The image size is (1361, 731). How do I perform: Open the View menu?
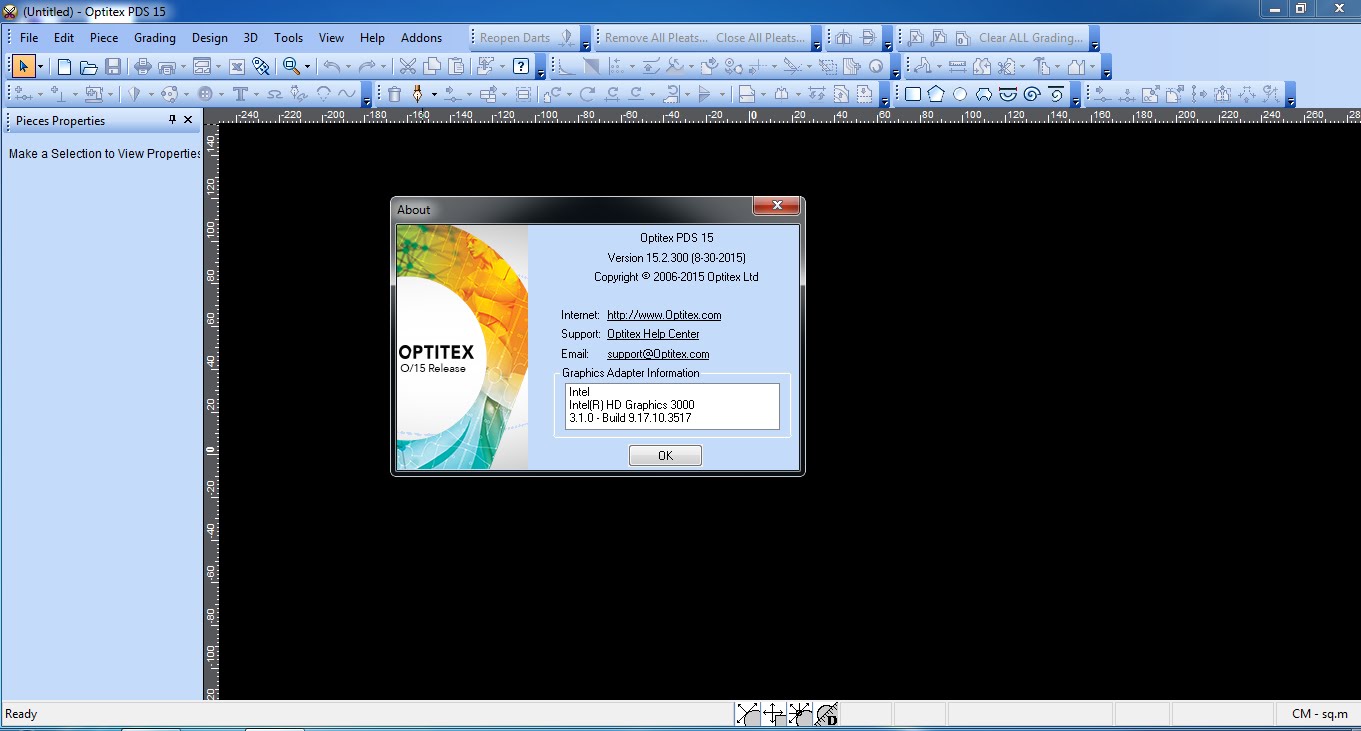331,38
